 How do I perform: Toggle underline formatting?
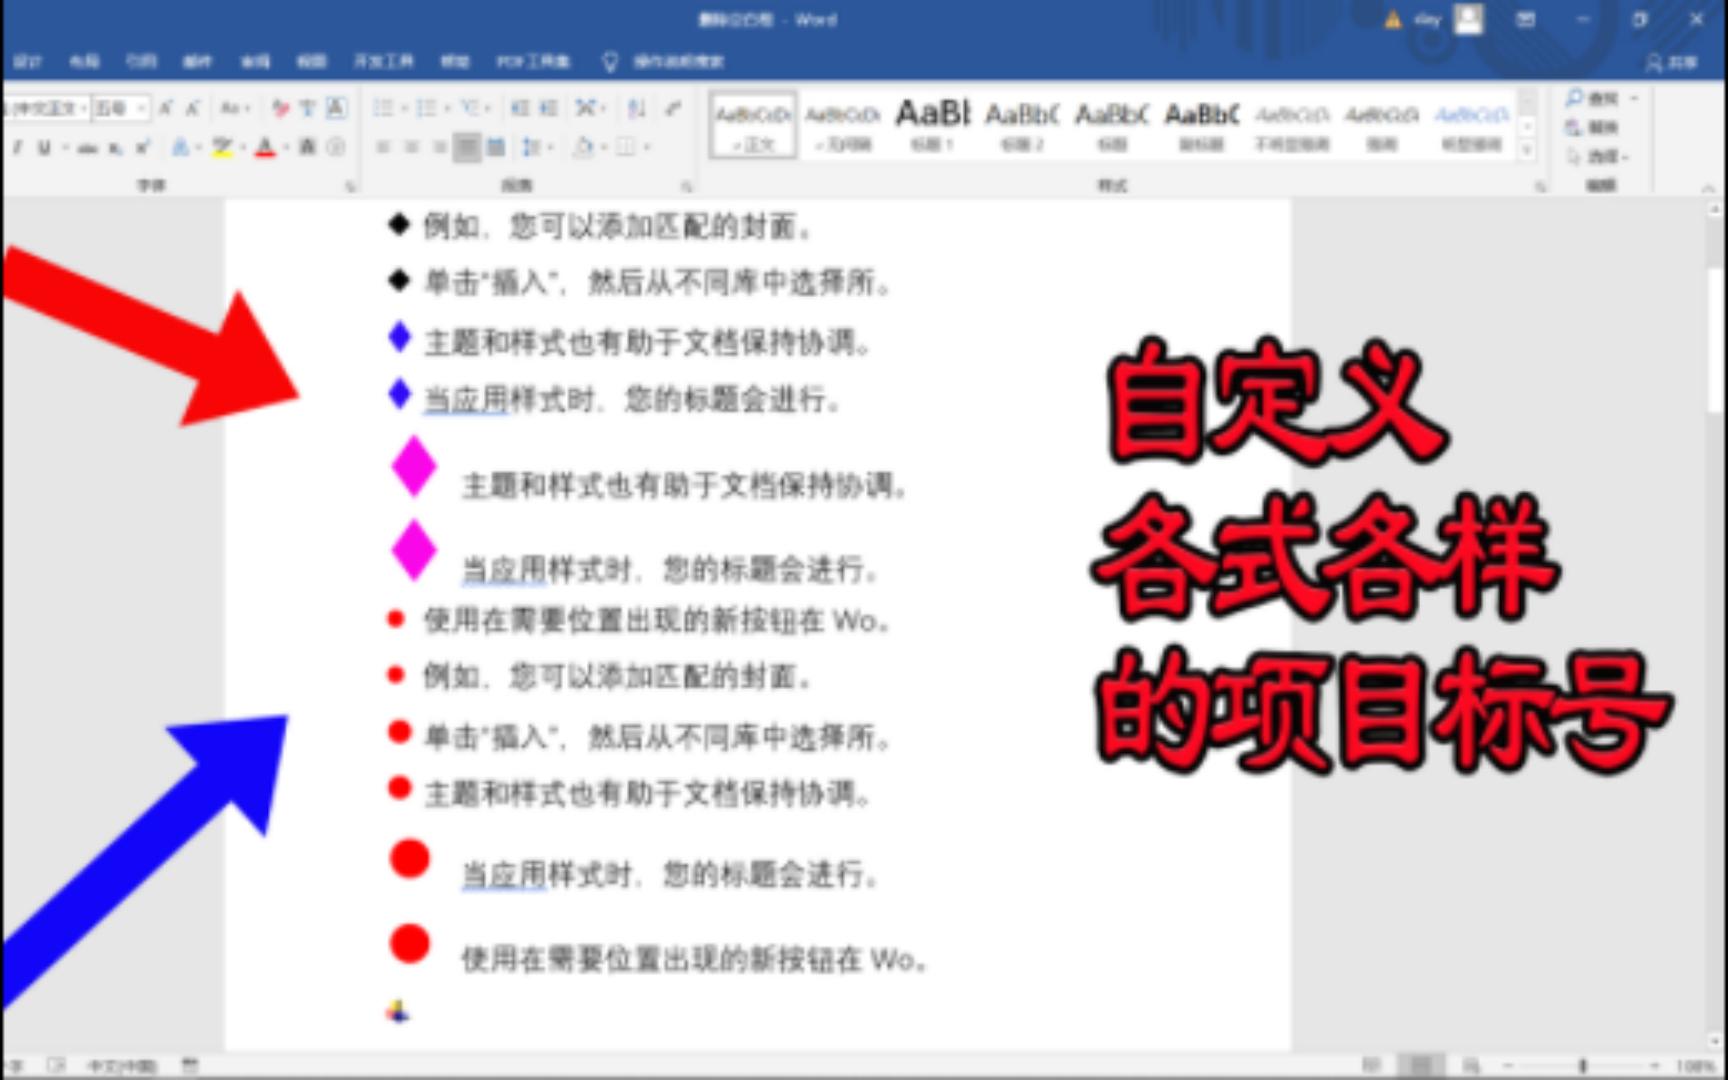coord(44,148)
